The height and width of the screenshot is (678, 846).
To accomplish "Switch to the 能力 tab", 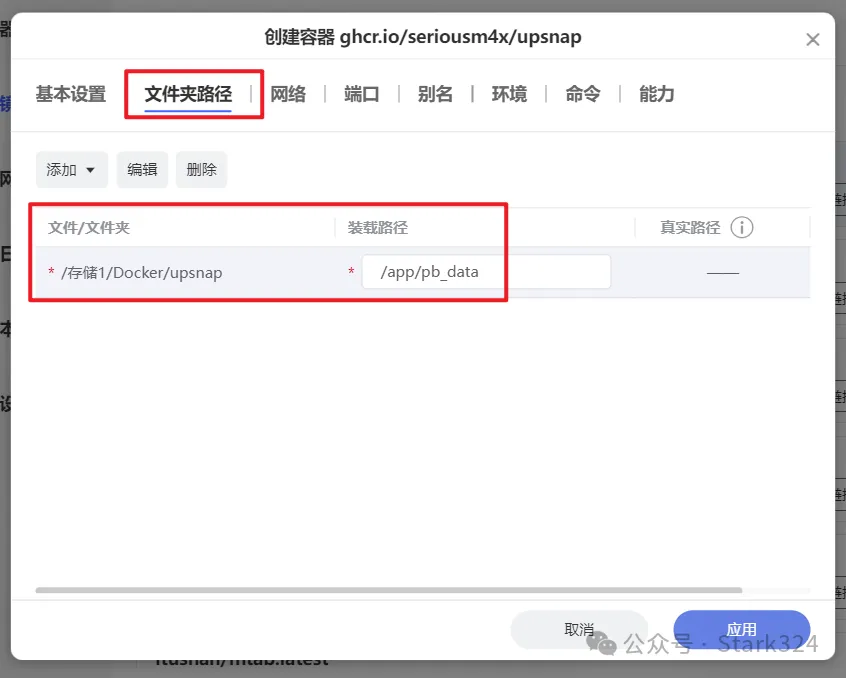I will pos(657,94).
